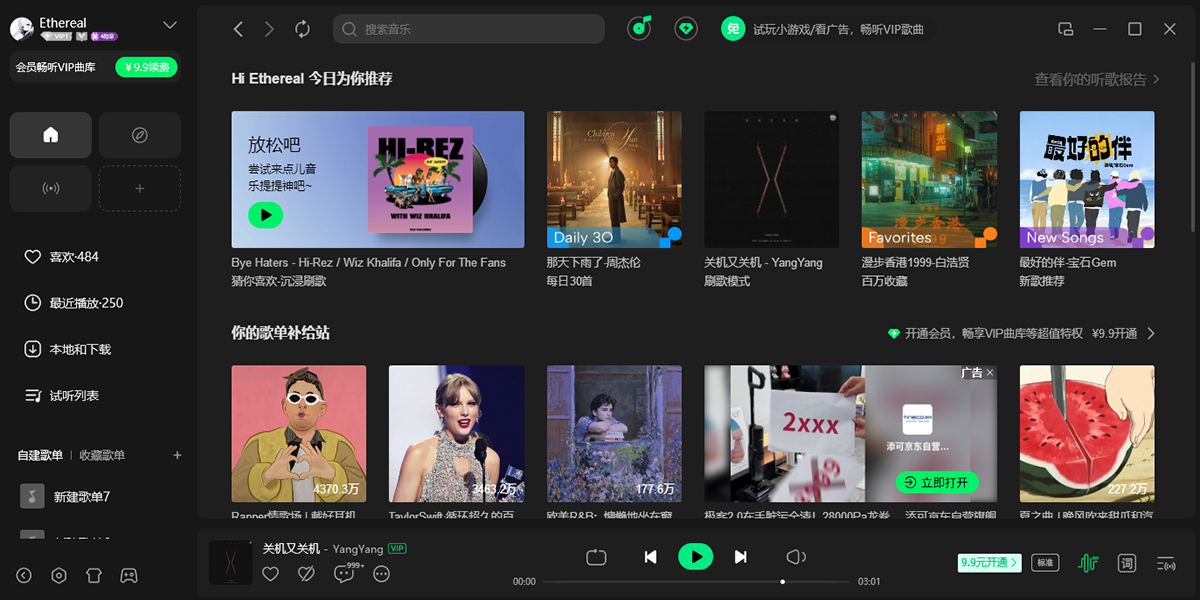Toggle the loop playback mode icon
The height and width of the screenshot is (600, 1200).
click(596, 557)
